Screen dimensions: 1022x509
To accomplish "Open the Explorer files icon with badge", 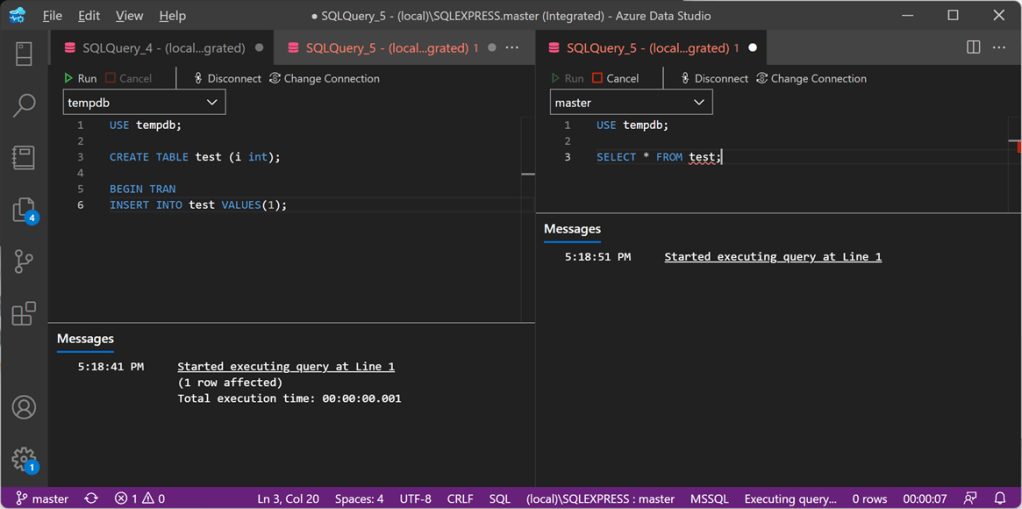I will pos(24,209).
